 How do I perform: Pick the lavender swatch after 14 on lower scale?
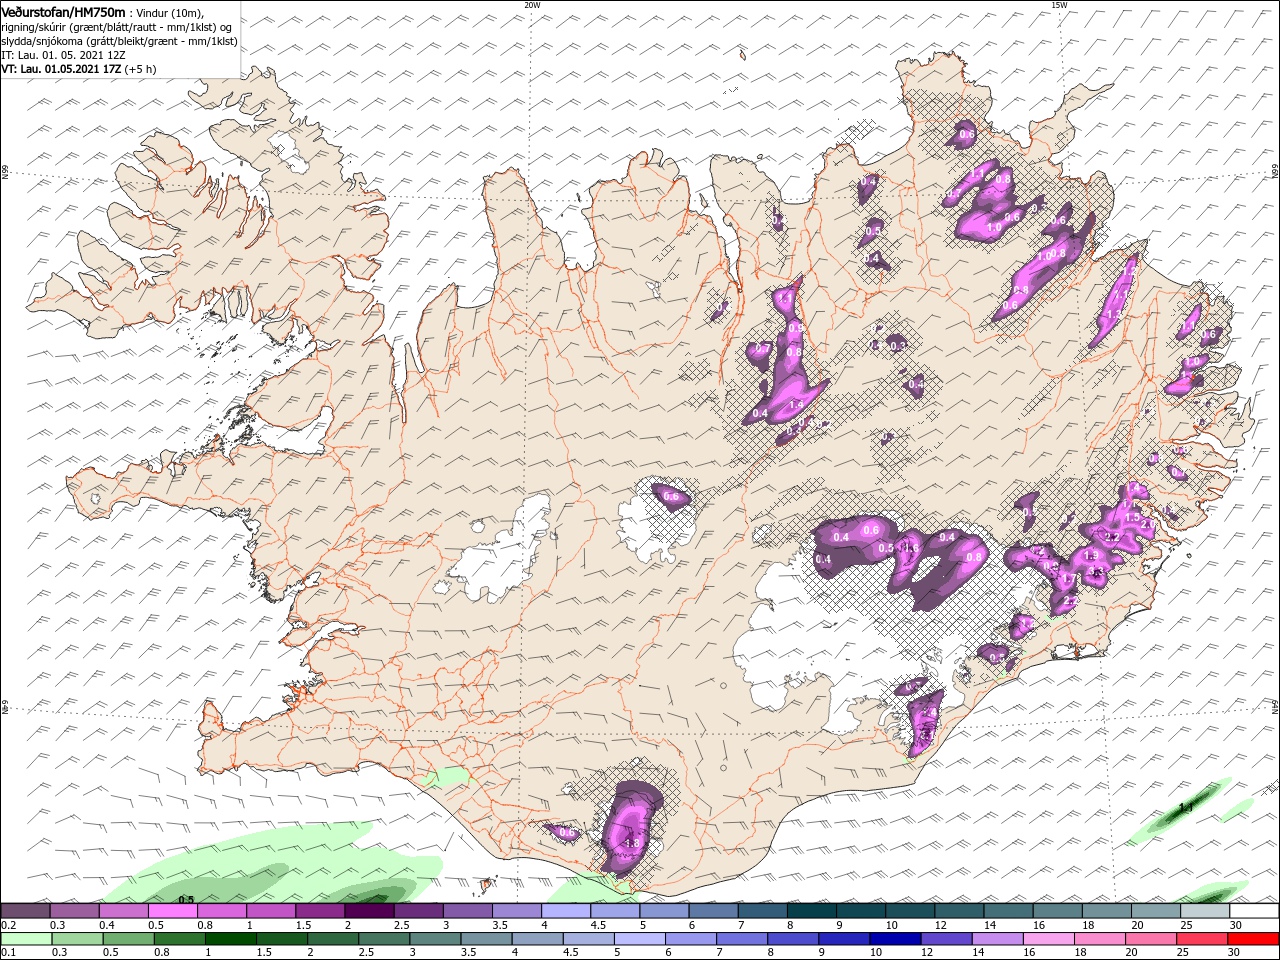click(997, 939)
